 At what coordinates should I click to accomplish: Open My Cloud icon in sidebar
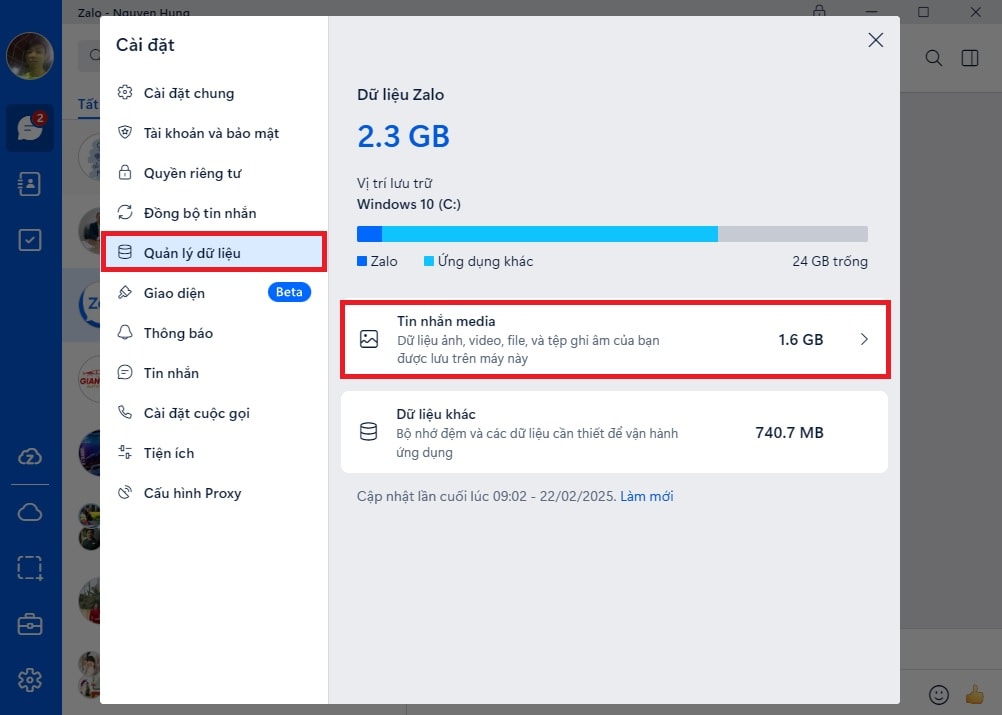tap(29, 512)
